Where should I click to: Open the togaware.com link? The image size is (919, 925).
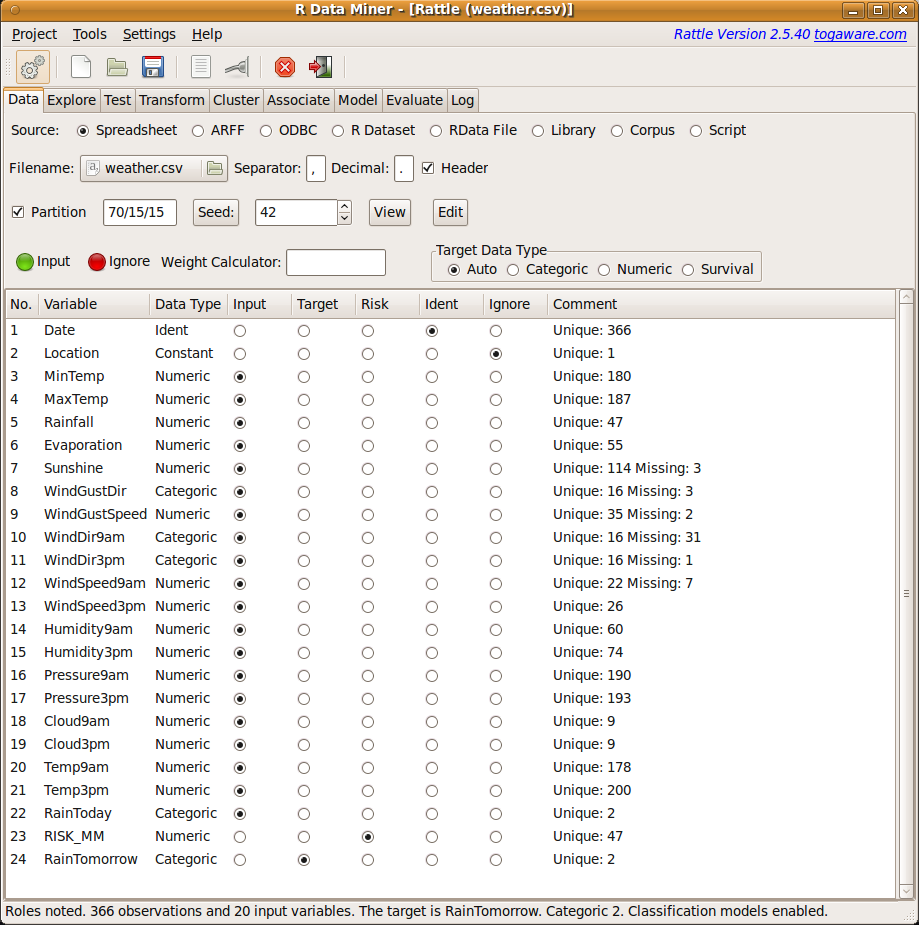[x=860, y=34]
